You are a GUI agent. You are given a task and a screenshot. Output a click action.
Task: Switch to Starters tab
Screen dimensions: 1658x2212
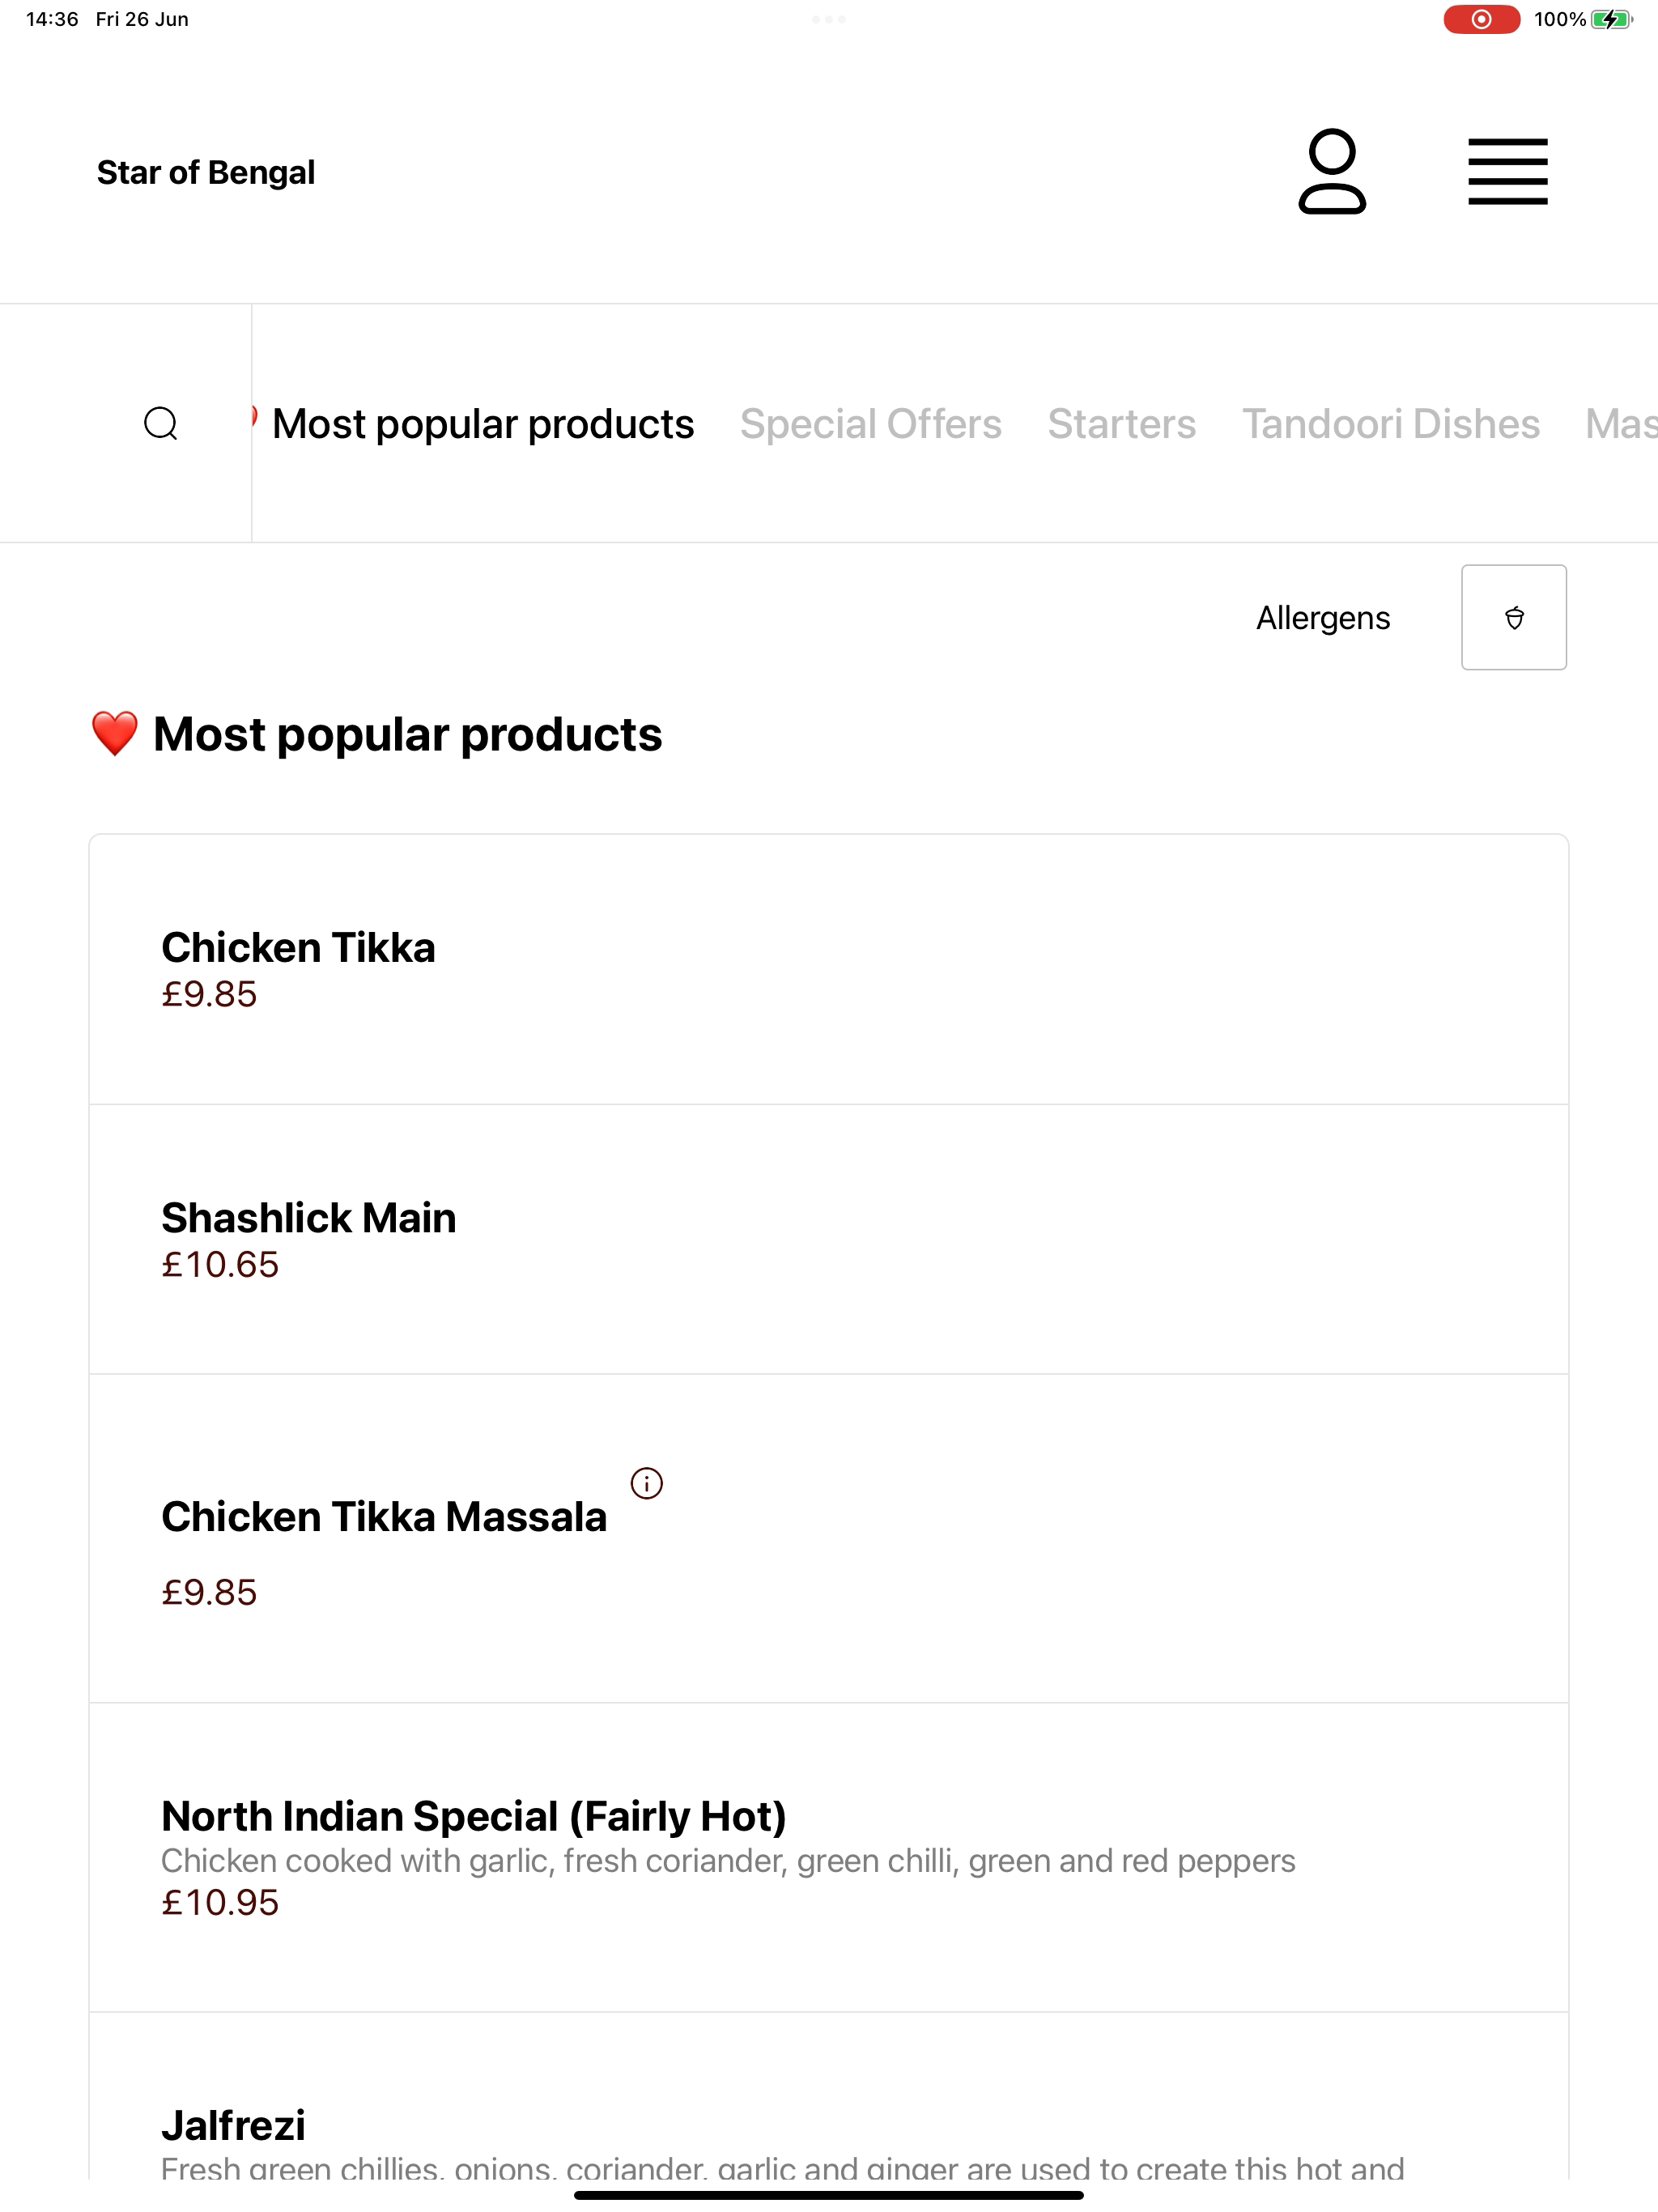coord(1121,424)
